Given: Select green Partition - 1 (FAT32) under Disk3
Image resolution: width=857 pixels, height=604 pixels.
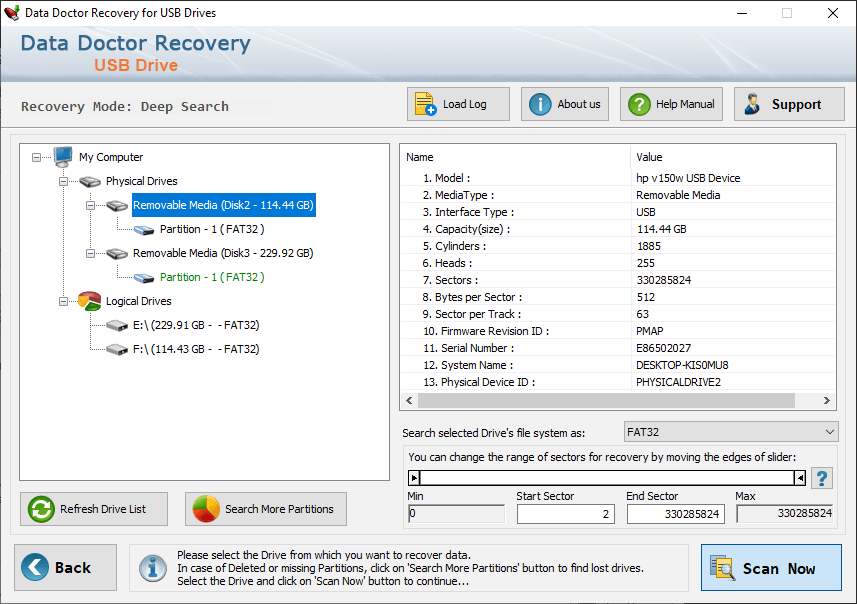Looking at the screenshot, I should coord(212,277).
